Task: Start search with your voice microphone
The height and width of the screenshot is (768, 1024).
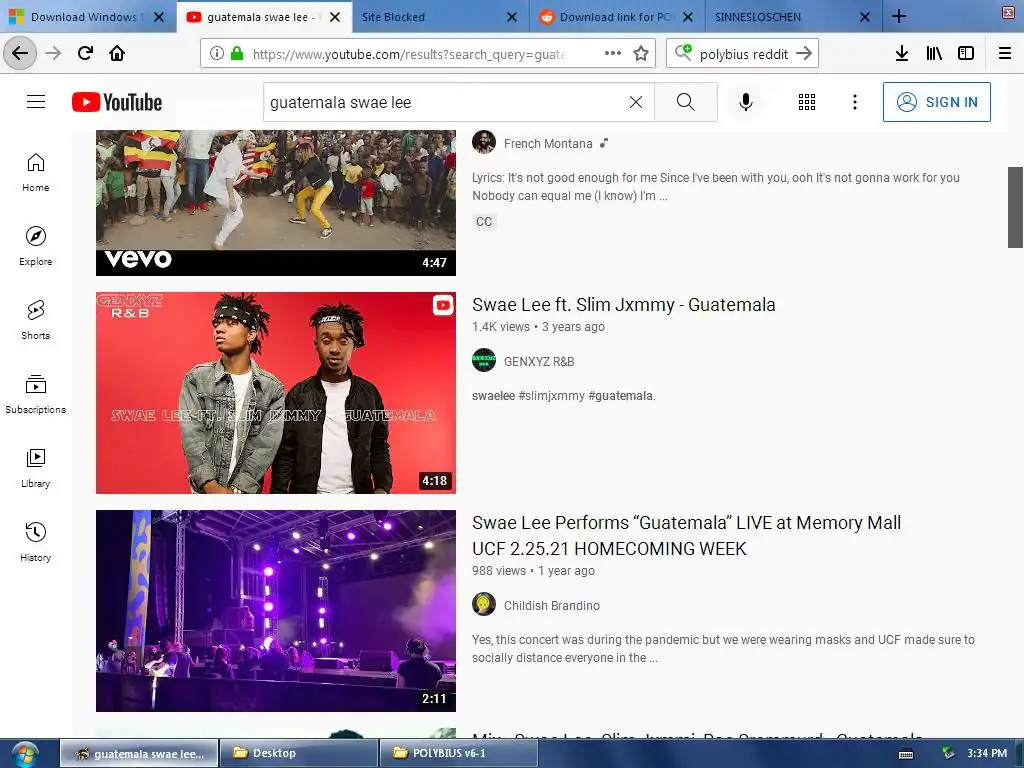Action: pos(746,102)
